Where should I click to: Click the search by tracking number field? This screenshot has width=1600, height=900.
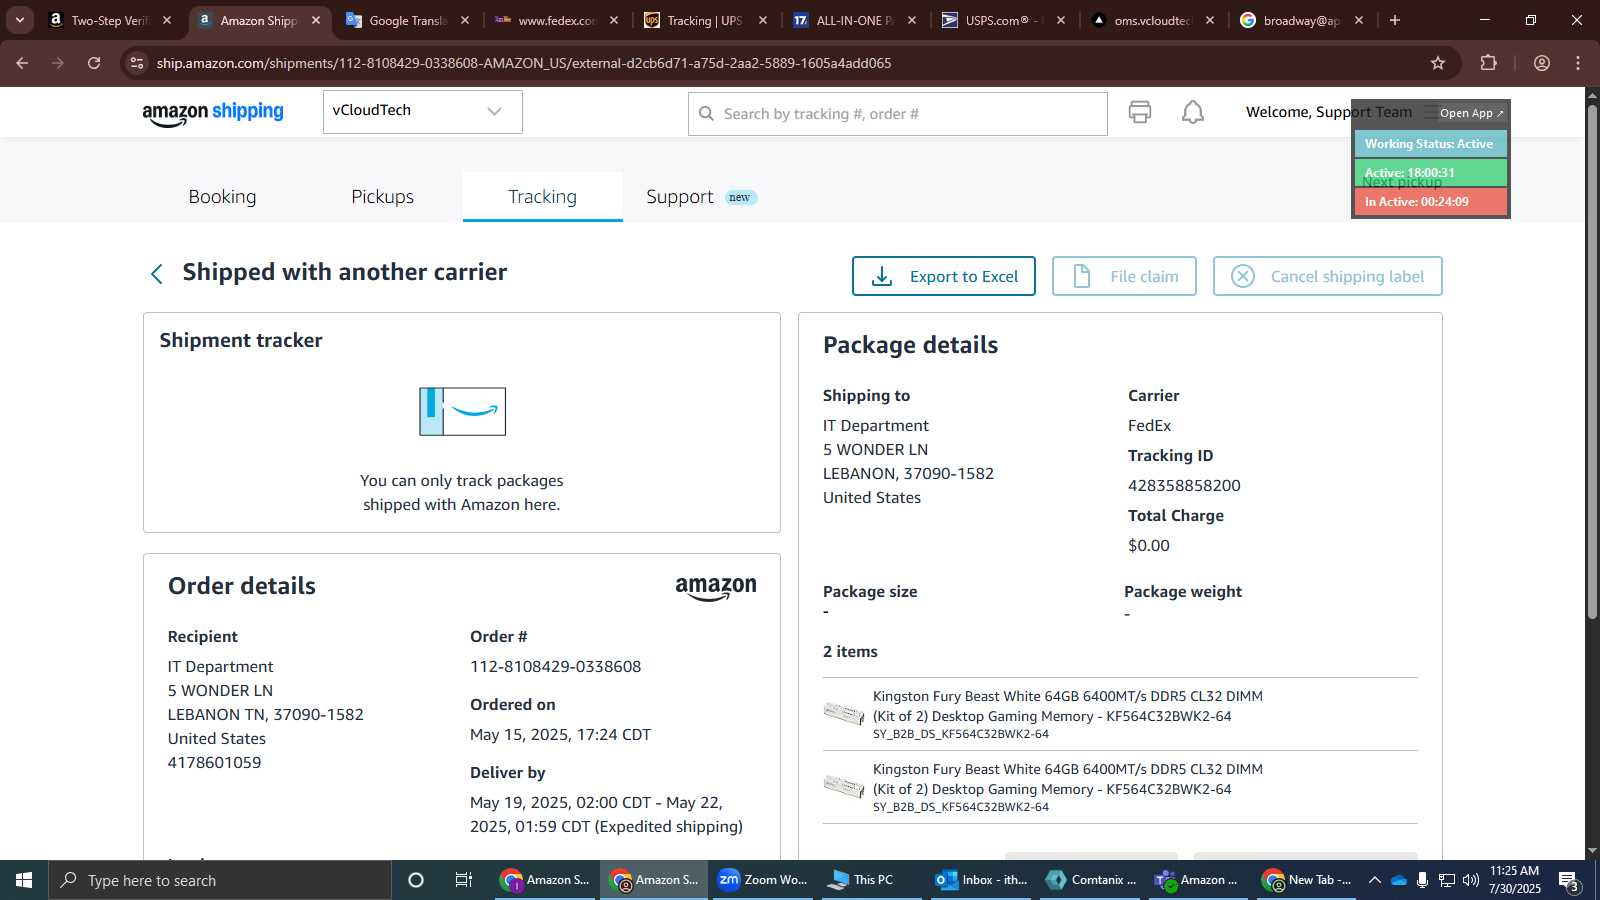tap(897, 114)
